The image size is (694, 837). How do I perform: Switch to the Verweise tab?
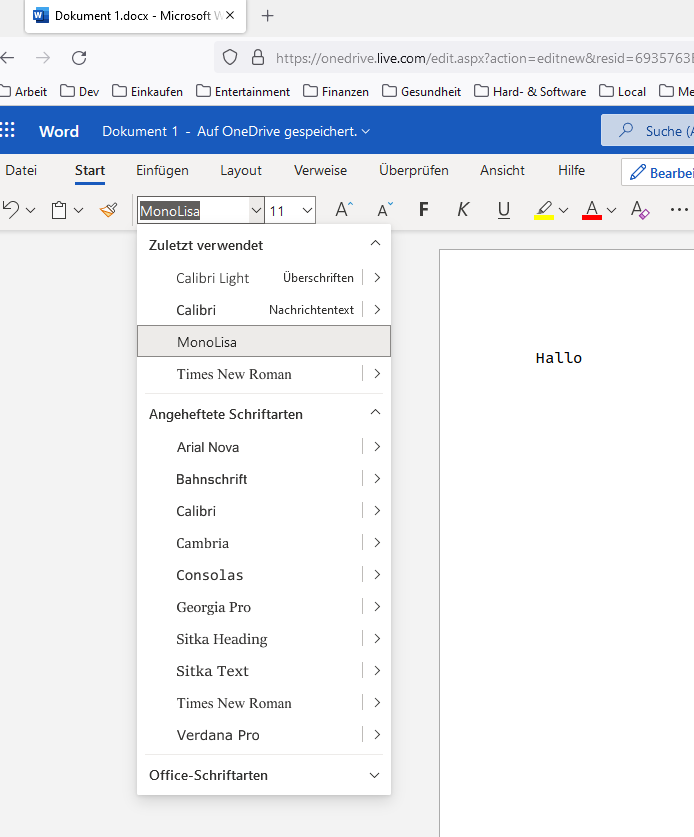pos(320,170)
